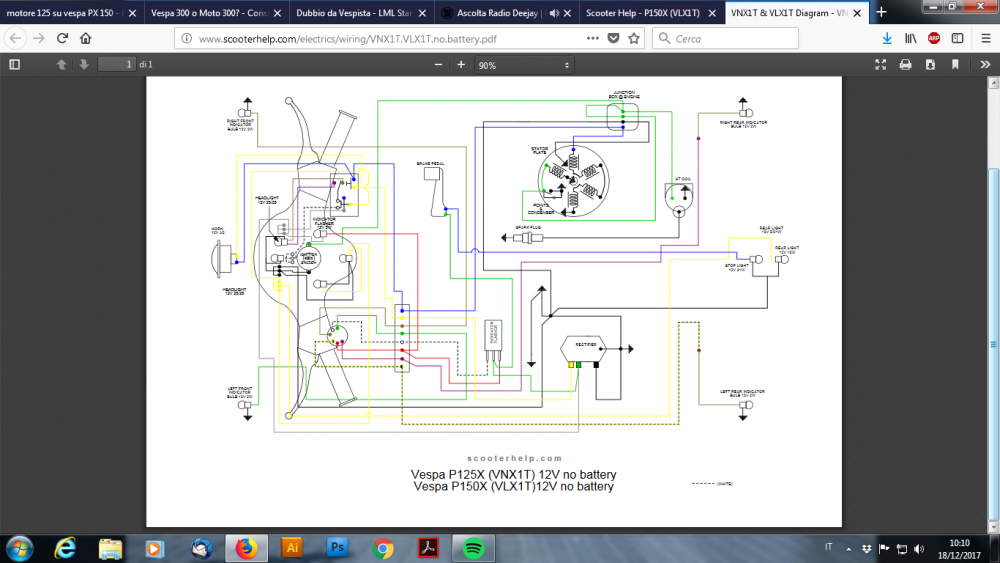This screenshot has height=563, width=1000.
Task: Click the Vespa P125X (VNX1T) title text
Action: tap(513, 474)
